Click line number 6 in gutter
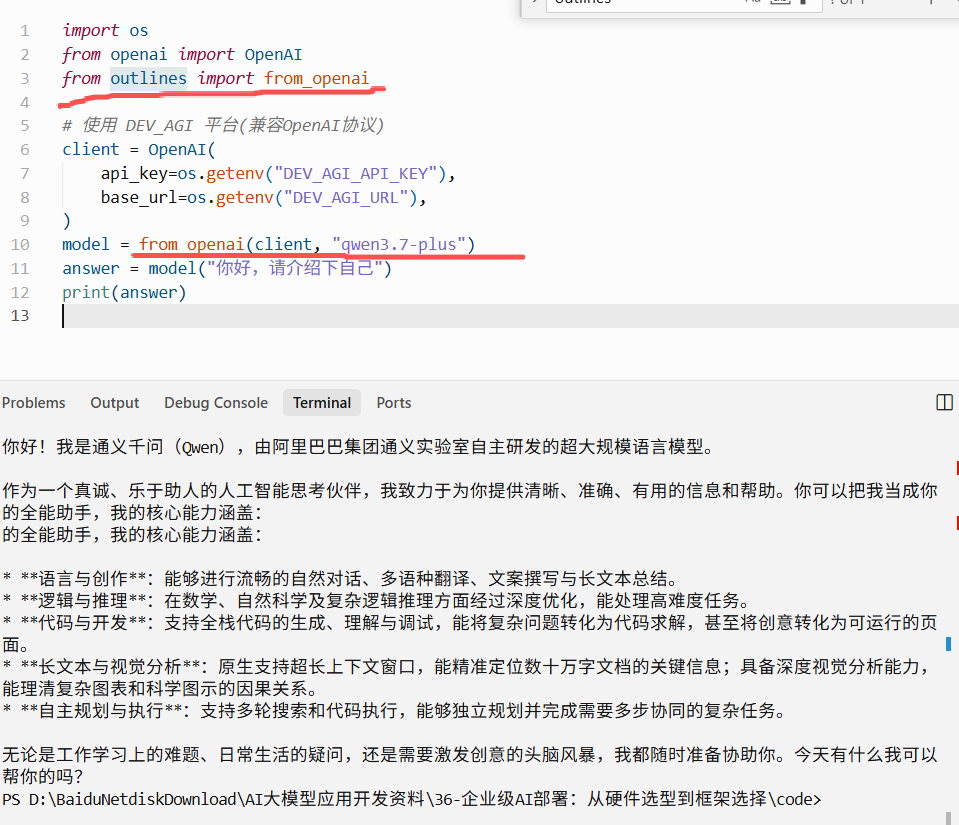This screenshot has width=959, height=825. tap(24, 150)
